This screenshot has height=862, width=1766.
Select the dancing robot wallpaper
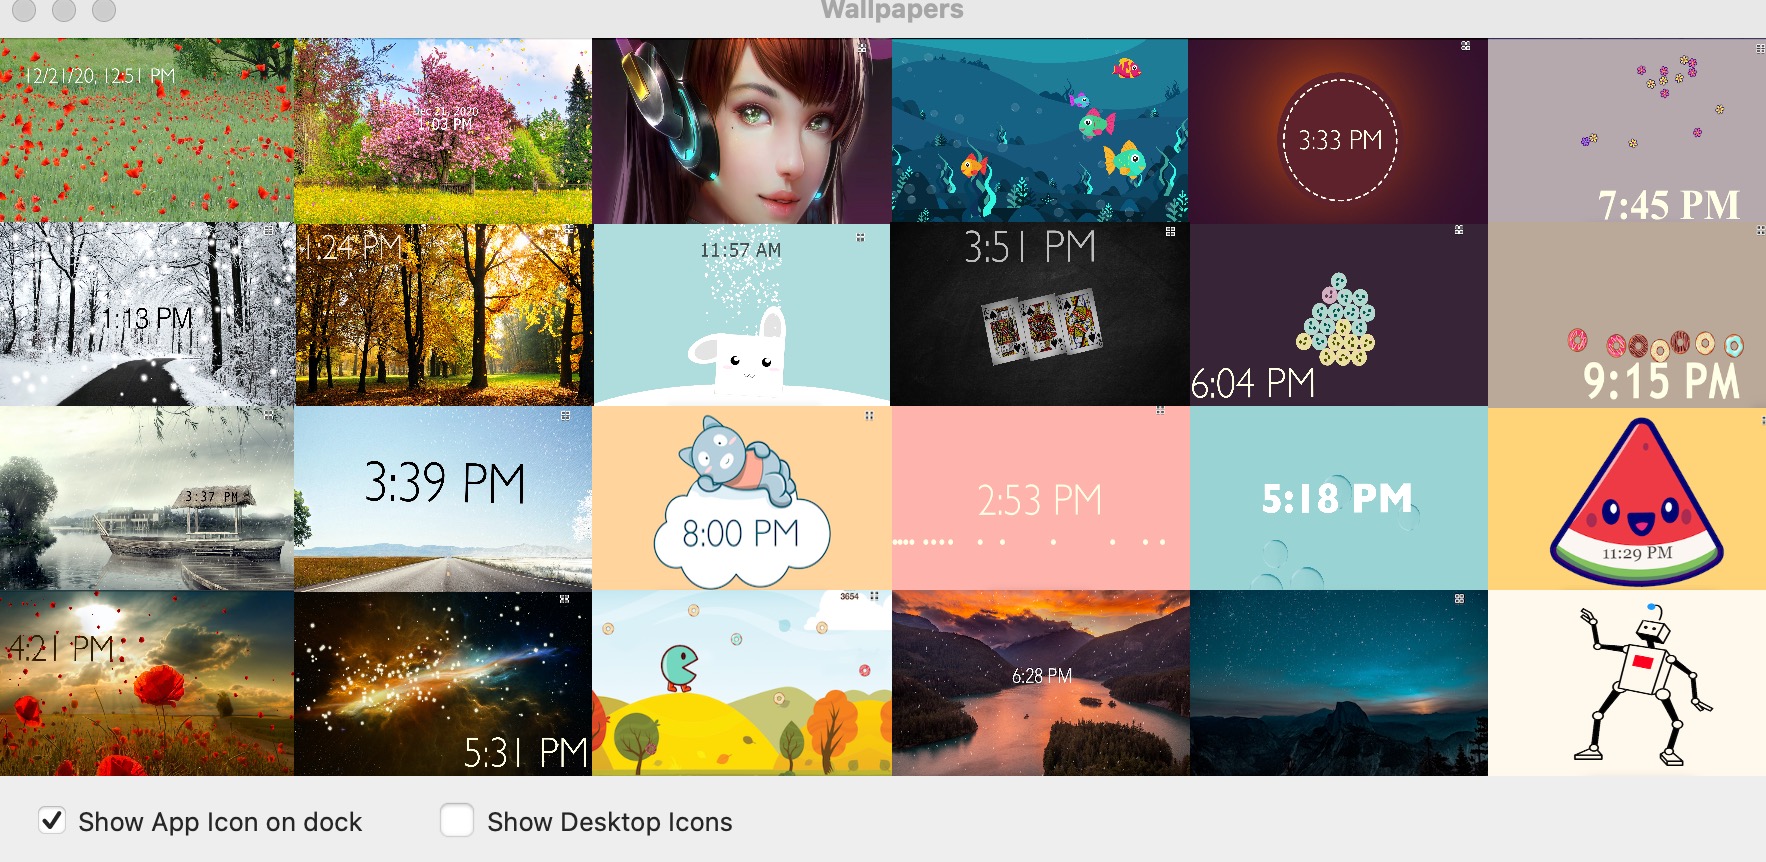tap(1627, 683)
